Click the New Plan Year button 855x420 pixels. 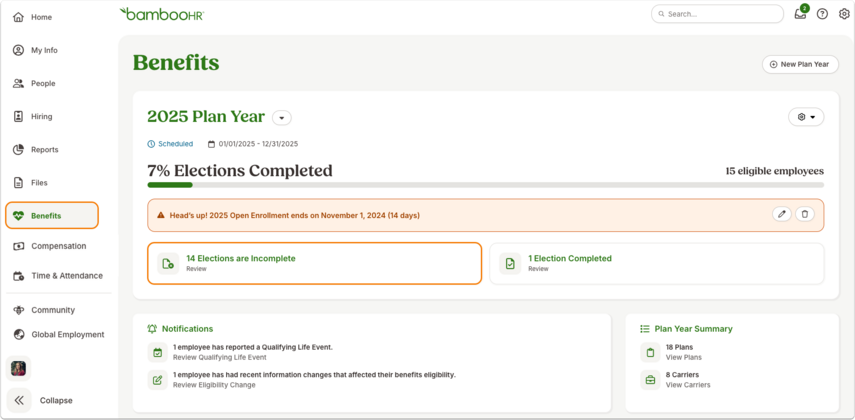click(x=800, y=64)
